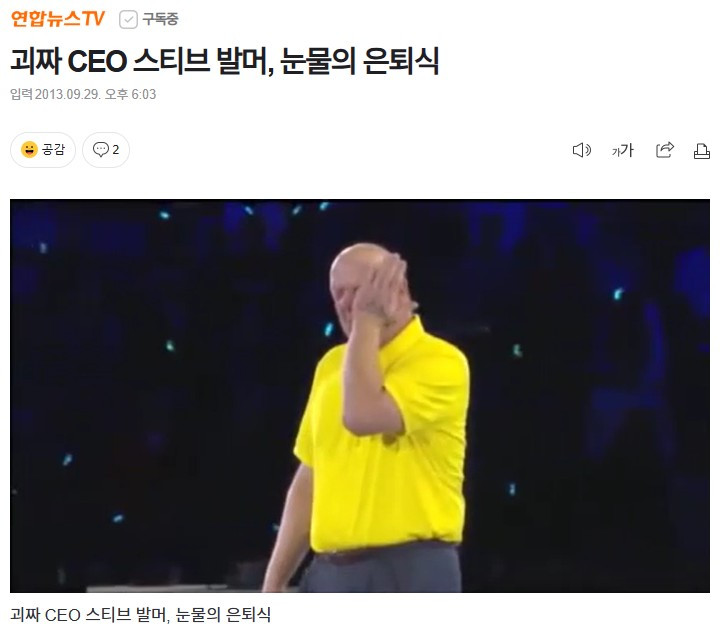This screenshot has width=728, height=631.
Task: Click the caption text below the video
Action: pos(141,615)
